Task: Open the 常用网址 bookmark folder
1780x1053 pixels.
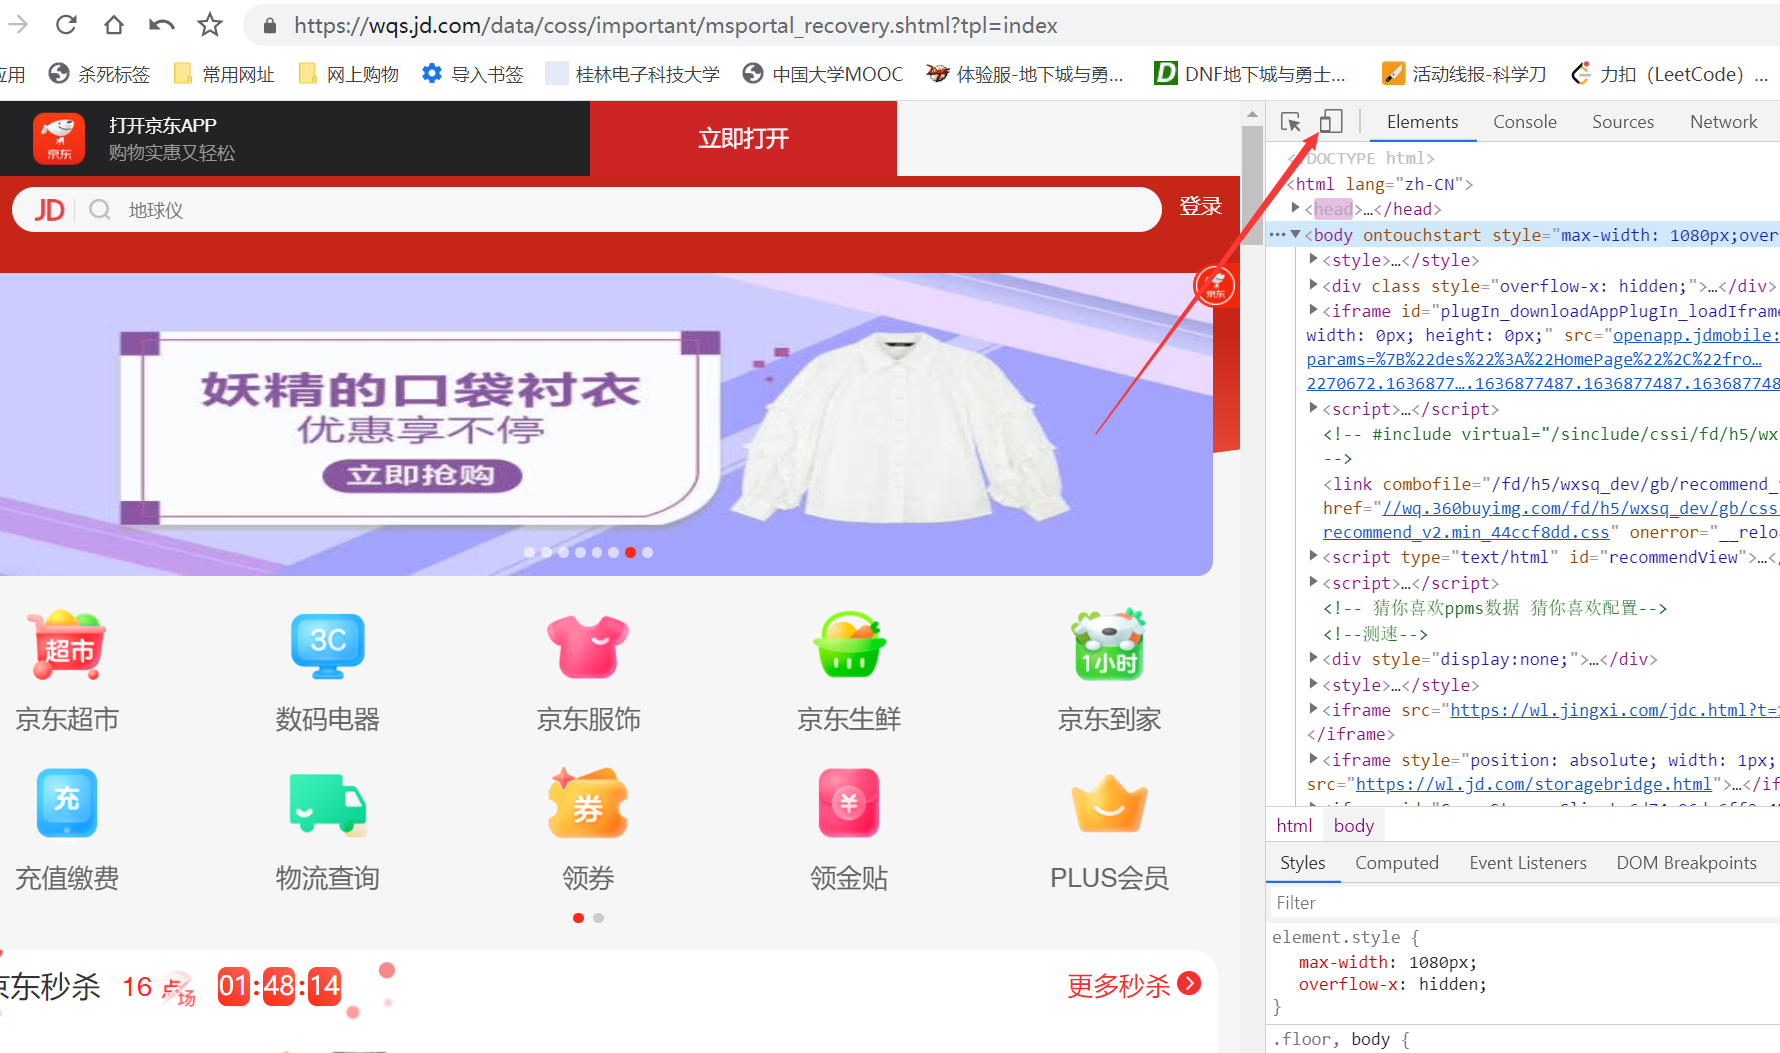Action: point(224,74)
